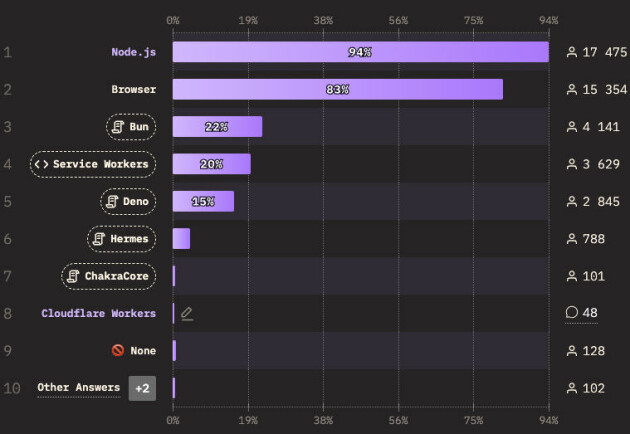Click the Browser label

coord(133,90)
